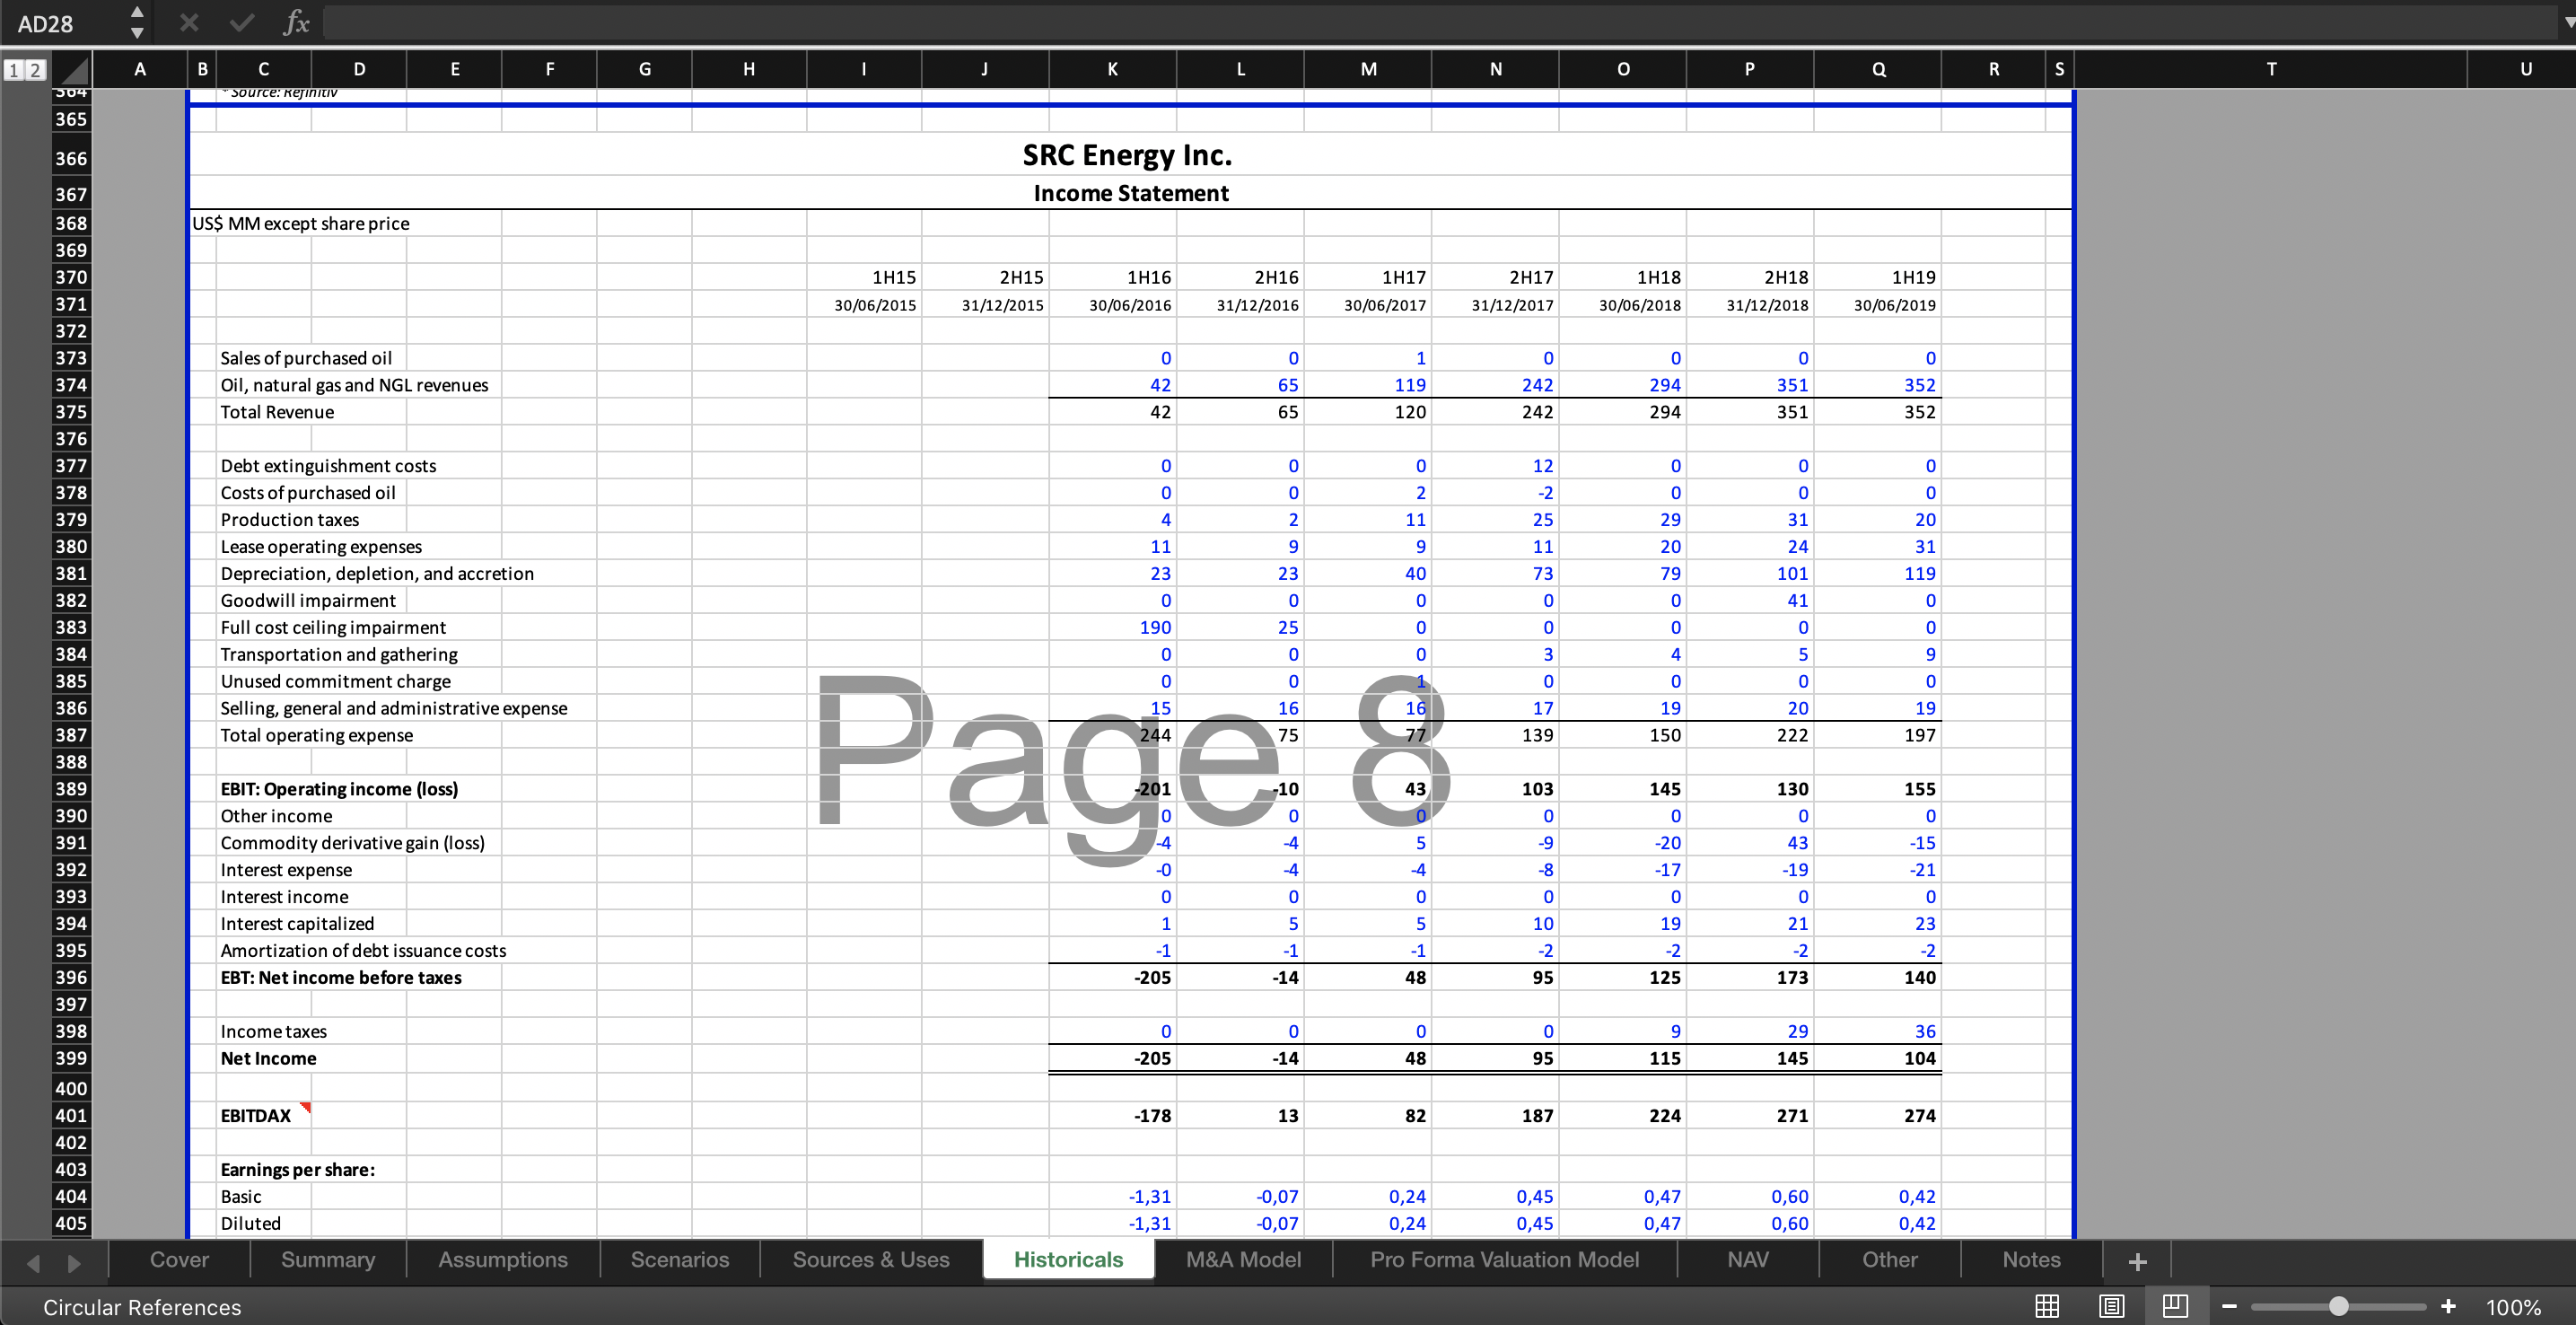Select the Income Statement heading cell
2576x1325 pixels.
coord(1131,193)
